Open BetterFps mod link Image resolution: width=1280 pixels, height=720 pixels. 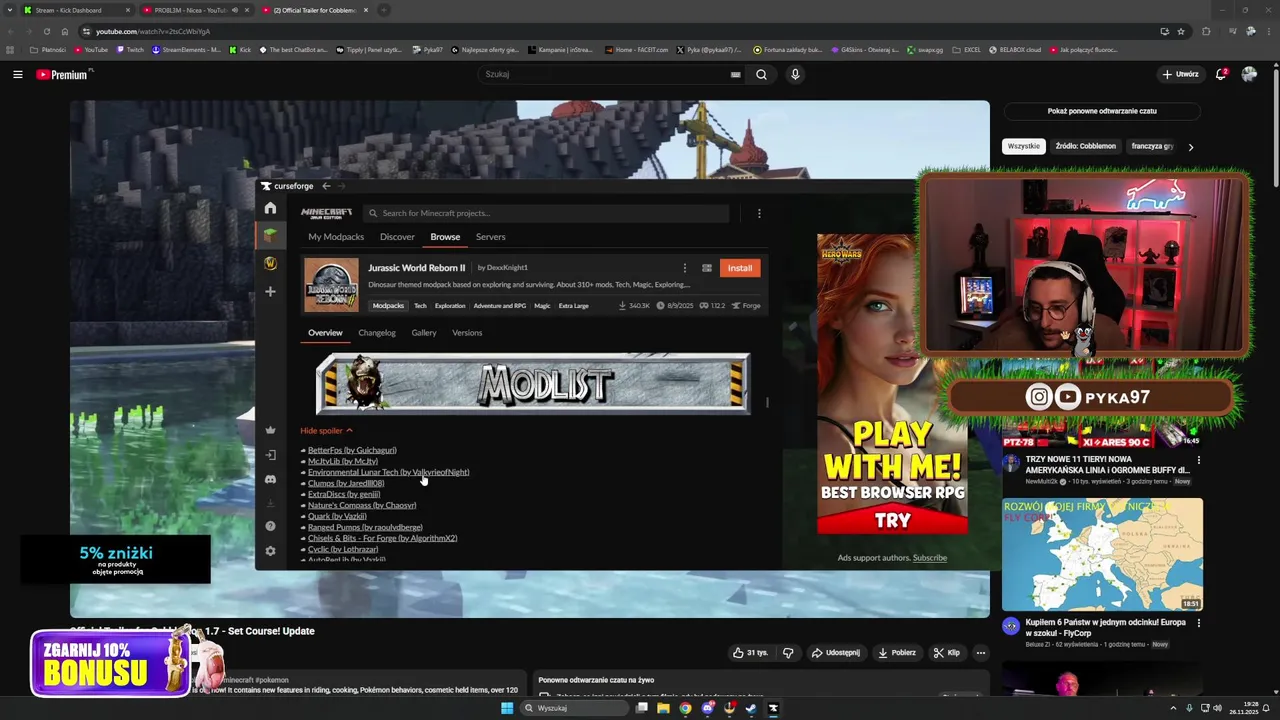pyautogui.click(x=352, y=450)
